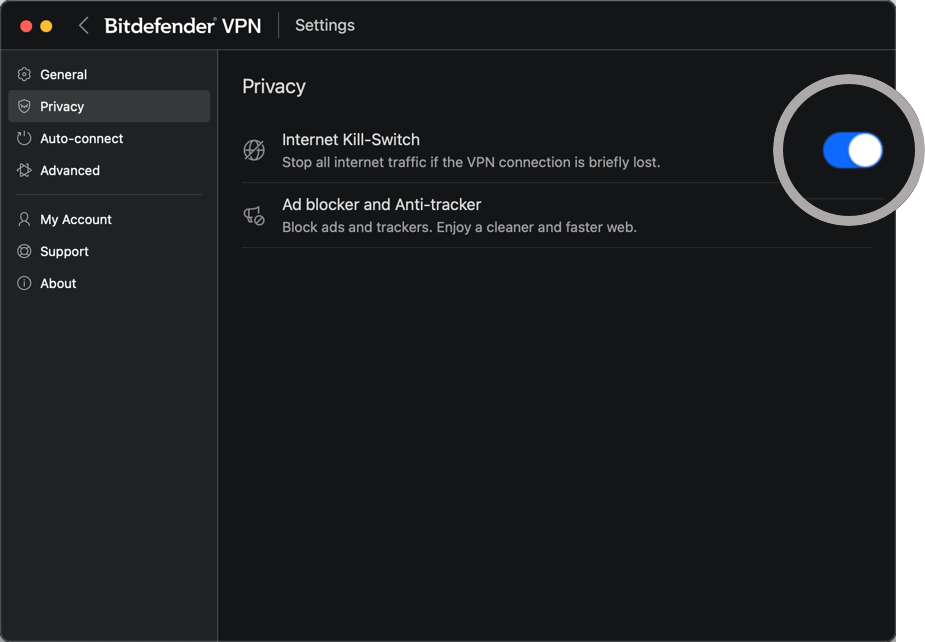Click the Settings title in header
925x642 pixels.
(325, 25)
